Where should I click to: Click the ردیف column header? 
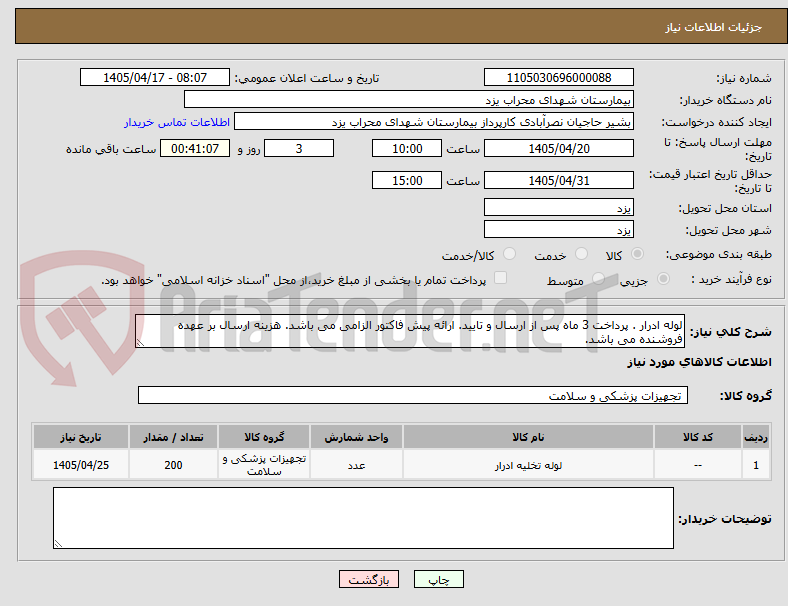click(x=756, y=437)
